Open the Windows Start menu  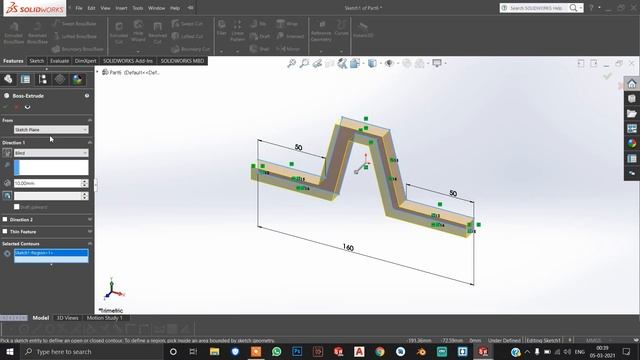coord(9,351)
